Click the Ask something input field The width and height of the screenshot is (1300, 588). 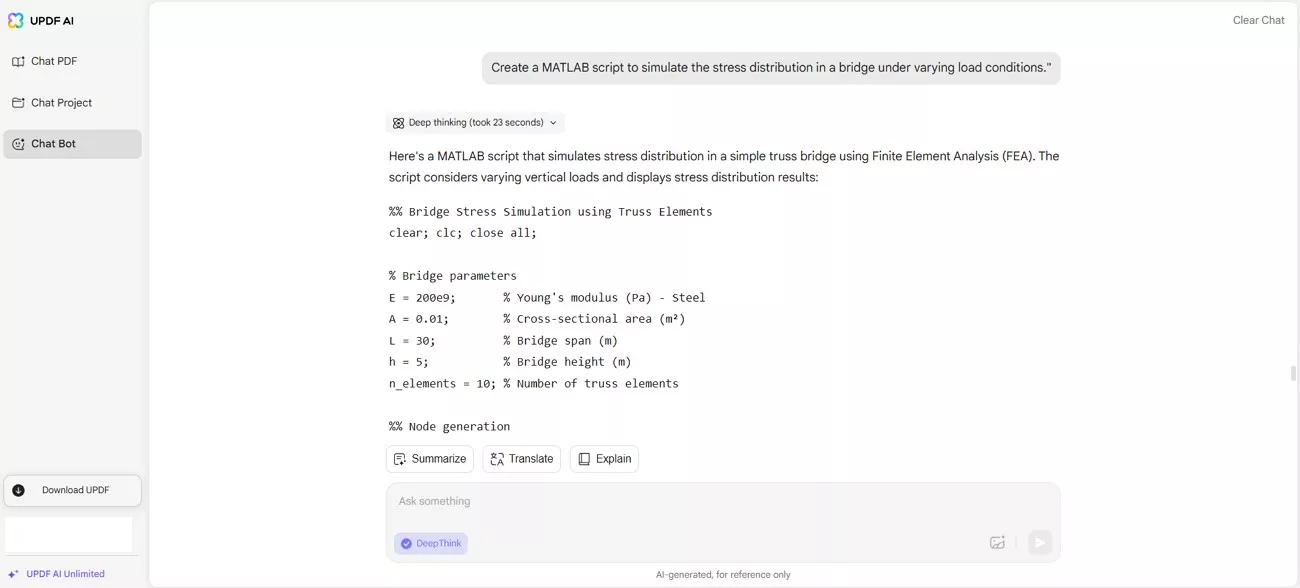click(700, 500)
